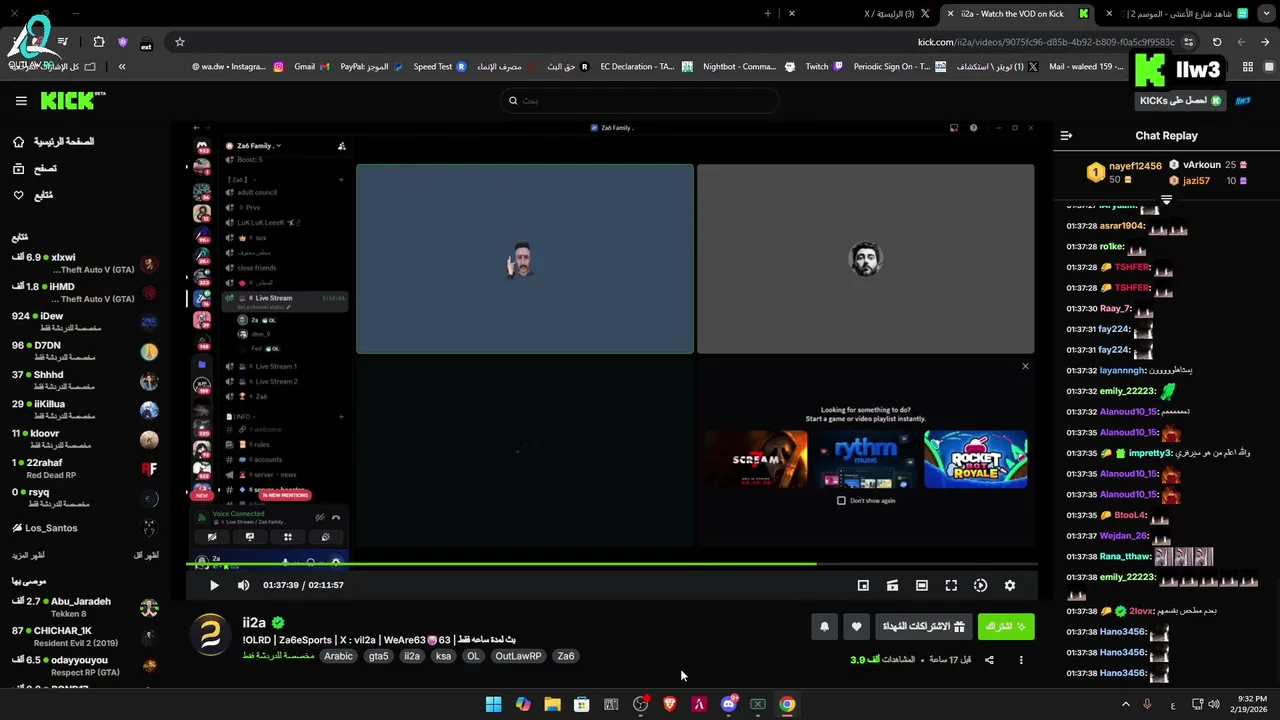The width and height of the screenshot is (1280, 720).
Task: Mute the video player volume
Action: tap(243, 585)
